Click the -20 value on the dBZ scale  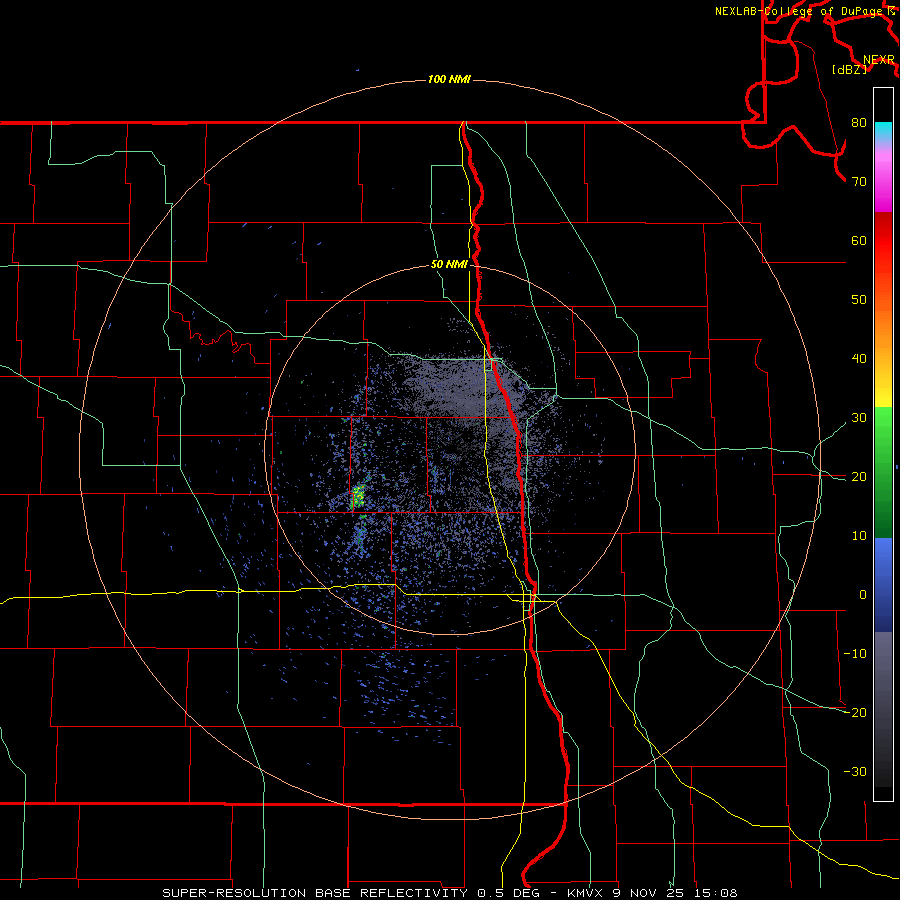[855, 713]
